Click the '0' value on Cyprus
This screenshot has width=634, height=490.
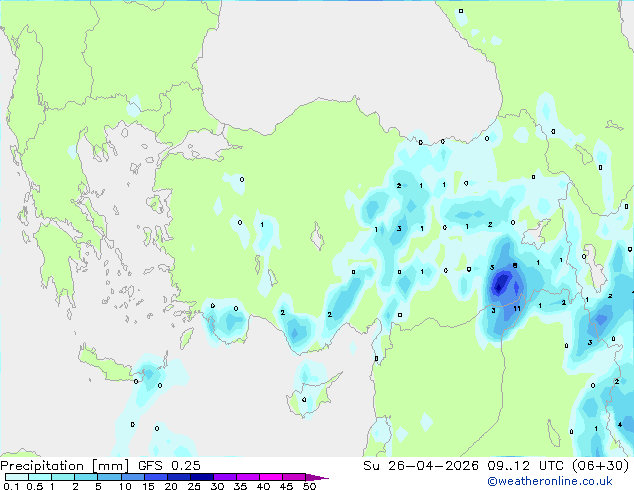(x=304, y=400)
